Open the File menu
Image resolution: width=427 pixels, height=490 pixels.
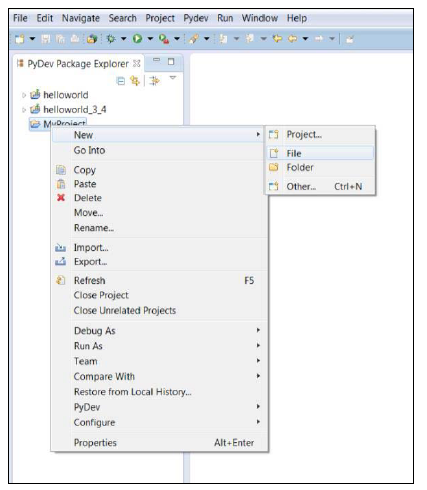pos(20,18)
